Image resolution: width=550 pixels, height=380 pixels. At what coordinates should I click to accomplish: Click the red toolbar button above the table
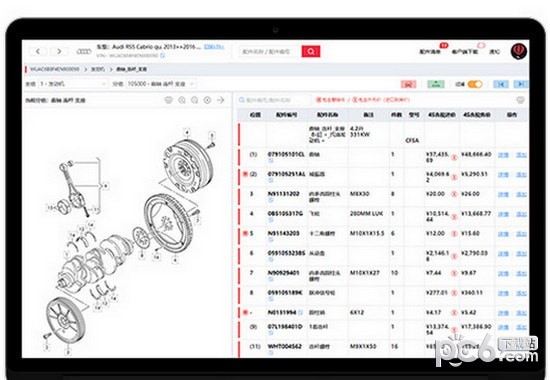point(408,84)
